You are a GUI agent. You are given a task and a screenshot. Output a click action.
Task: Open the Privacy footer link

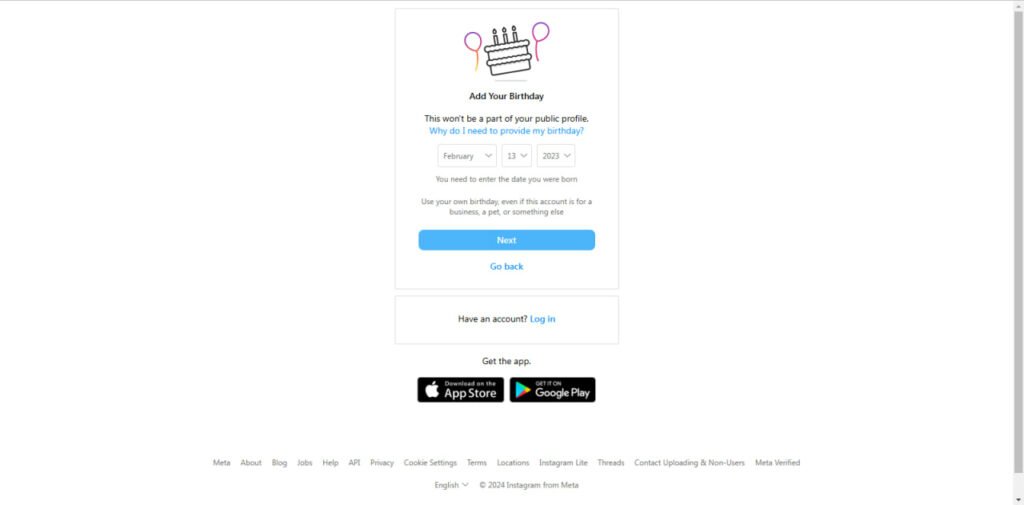click(382, 463)
